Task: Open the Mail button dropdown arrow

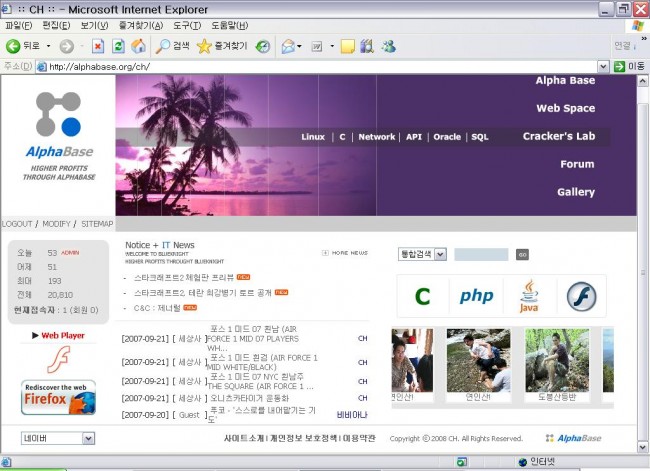Action: pos(300,46)
